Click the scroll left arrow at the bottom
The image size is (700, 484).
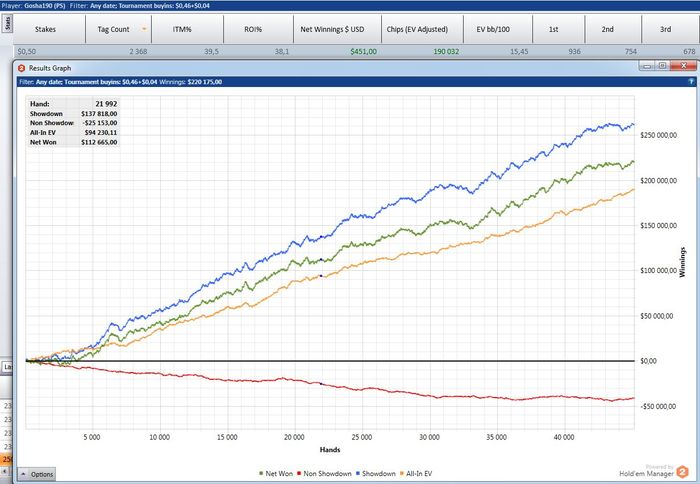click(x=5, y=471)
